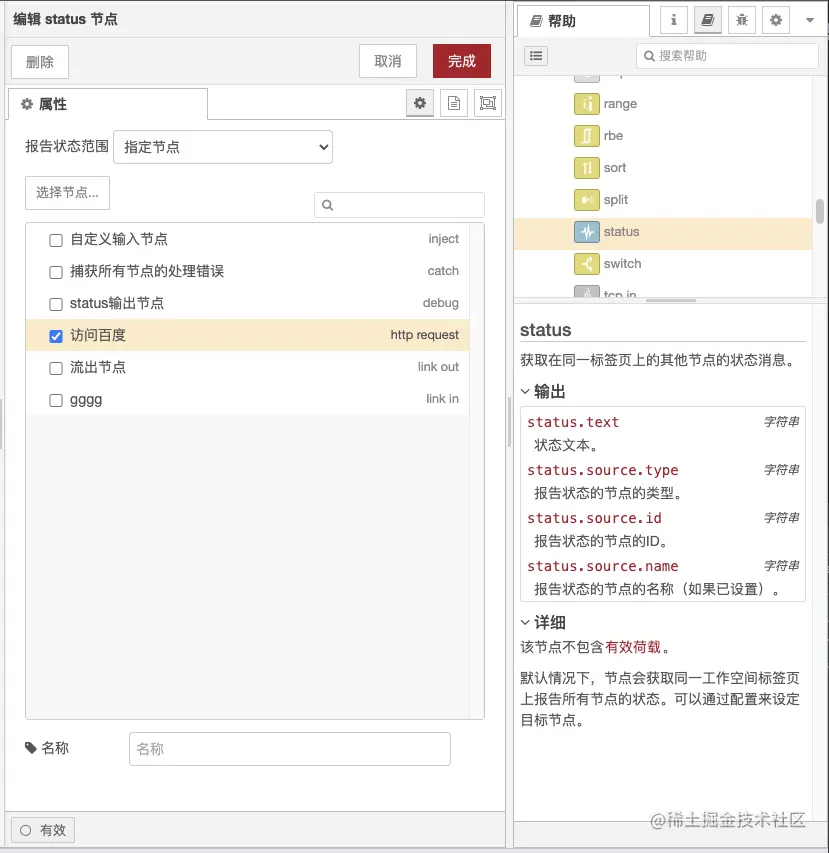Click status node icon in help list

[587, 232]
